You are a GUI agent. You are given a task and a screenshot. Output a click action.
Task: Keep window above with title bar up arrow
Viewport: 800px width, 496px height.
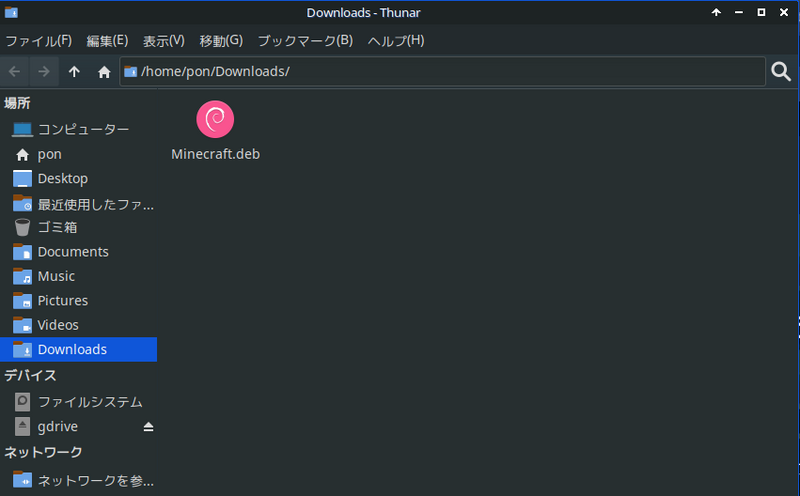pos(716,12)
